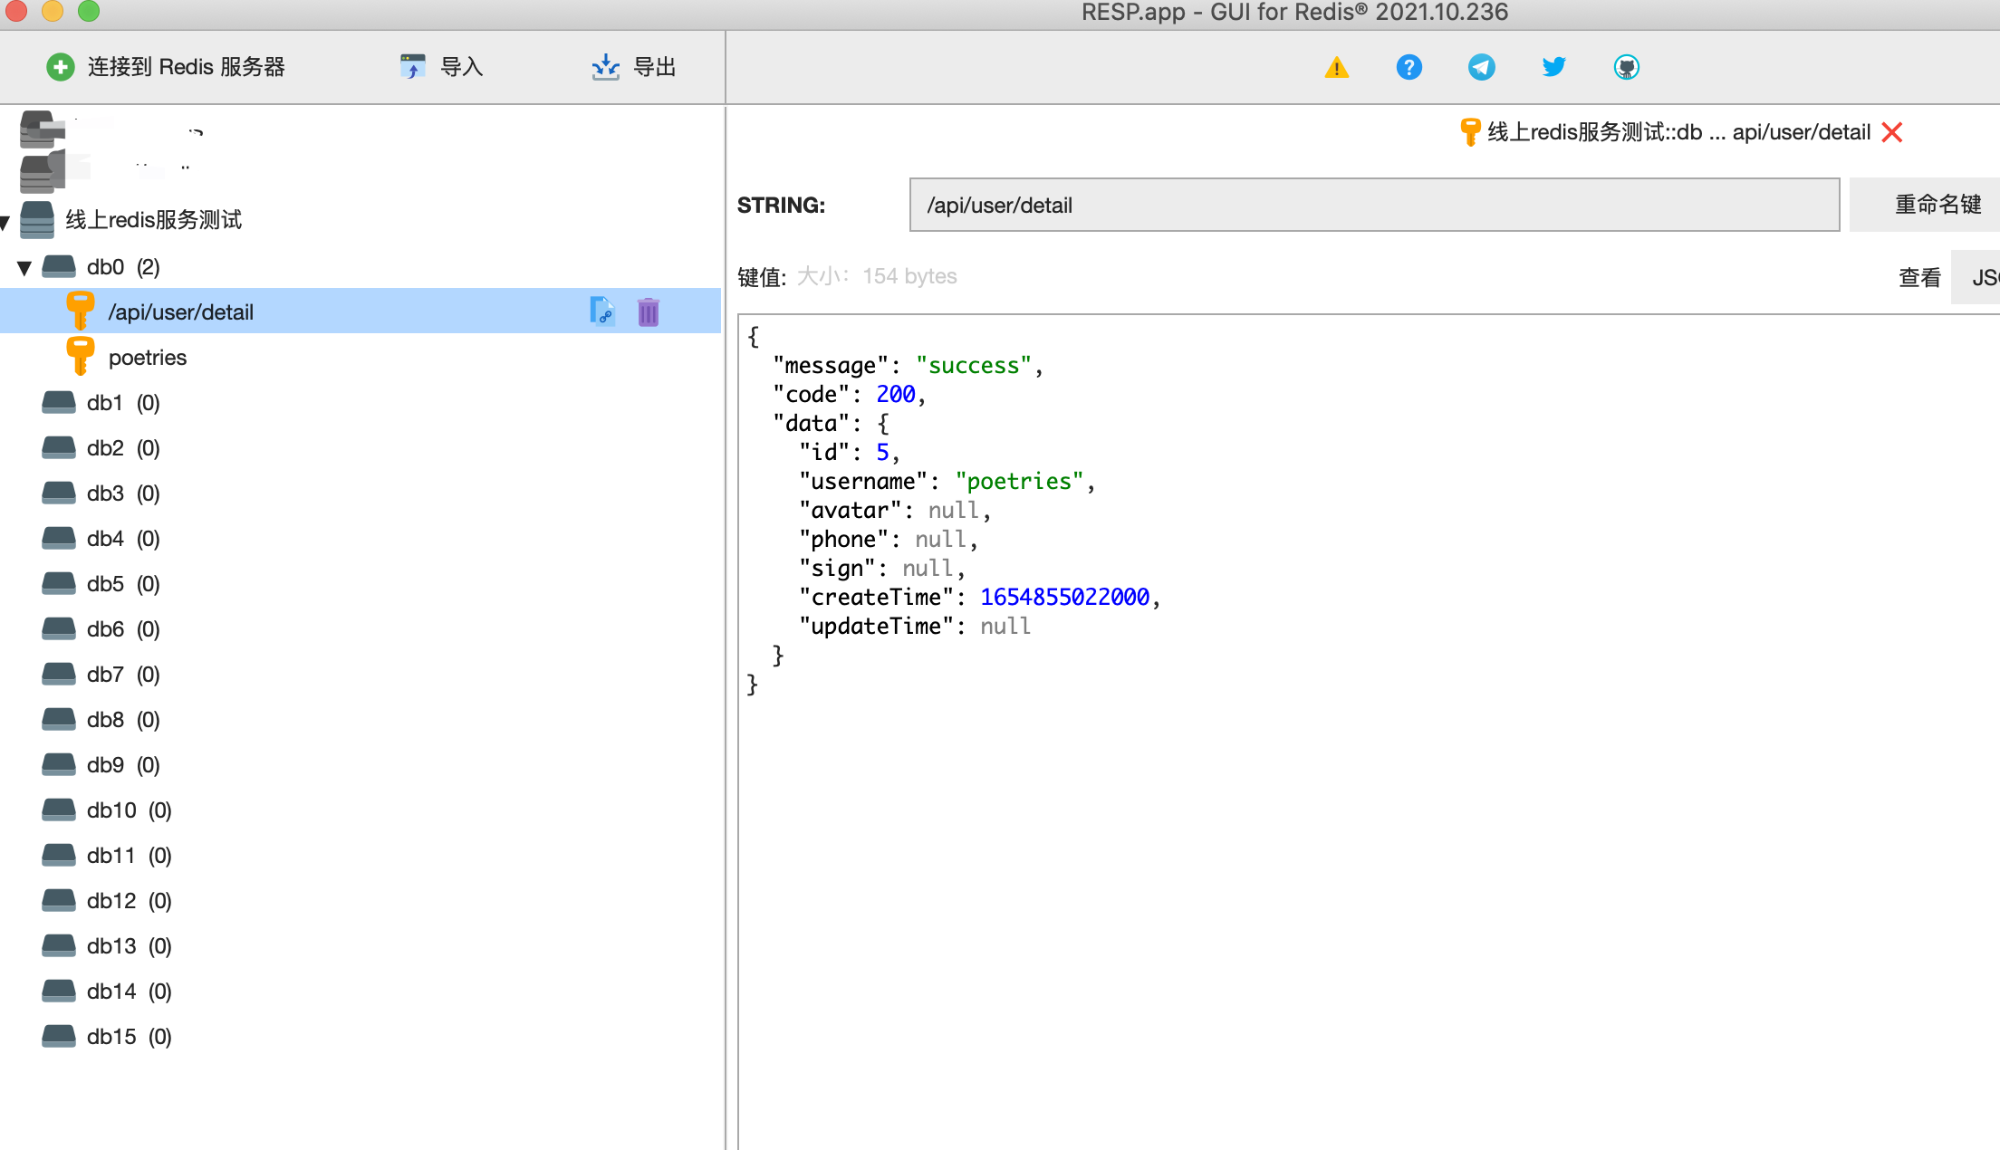
Task: Close the api/user/detail key tab
Action: tap(1891, 132)
